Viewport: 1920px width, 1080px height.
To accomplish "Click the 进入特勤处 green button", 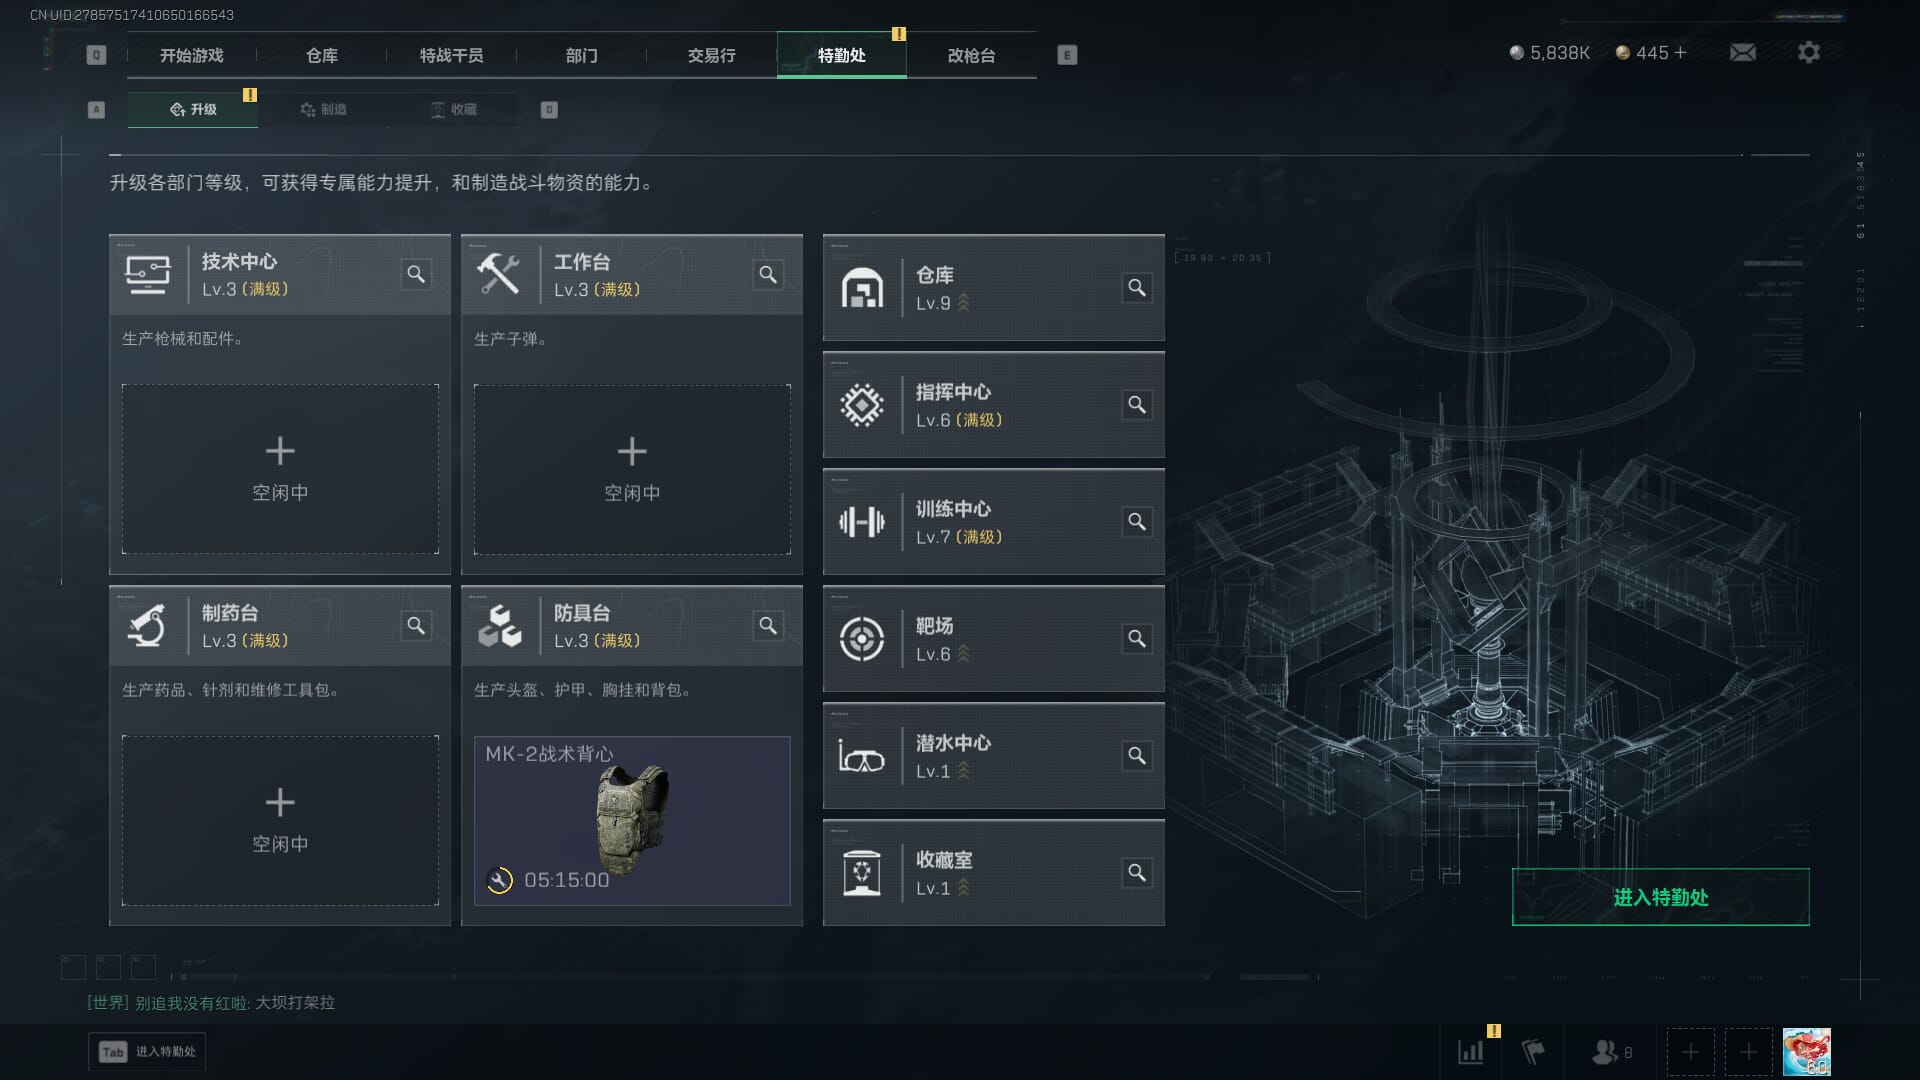I will click(1661, 897).
